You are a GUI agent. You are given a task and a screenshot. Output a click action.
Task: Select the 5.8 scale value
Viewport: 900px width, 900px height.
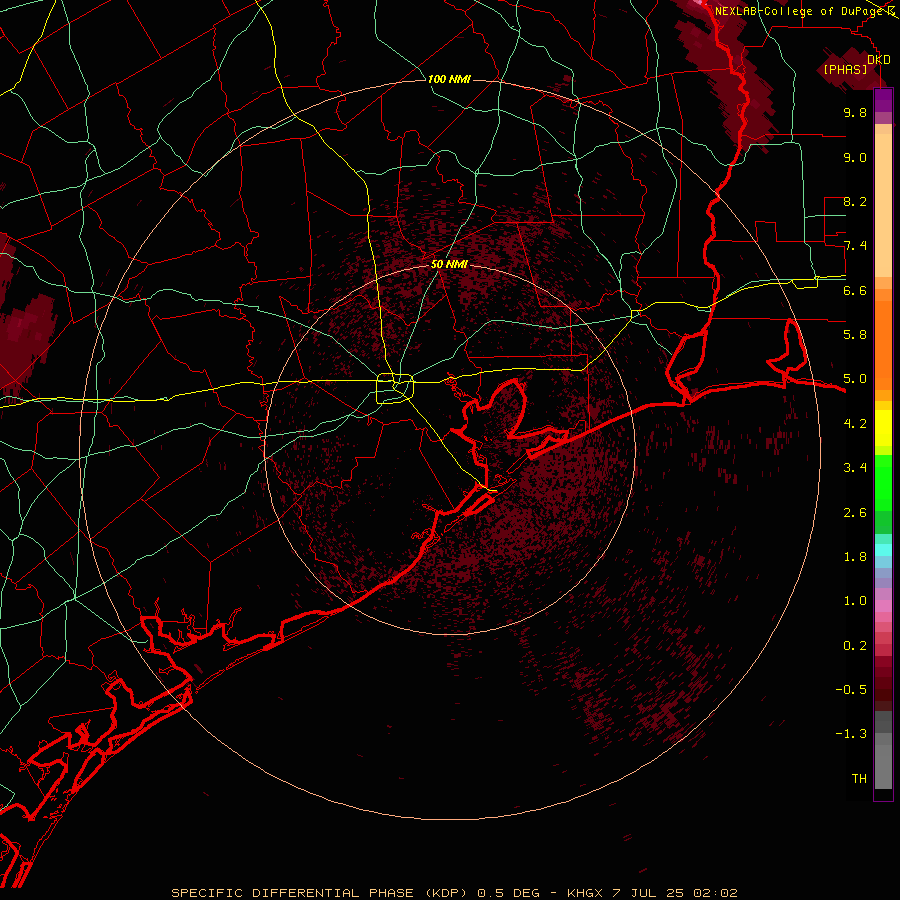(x=855, y=335)
